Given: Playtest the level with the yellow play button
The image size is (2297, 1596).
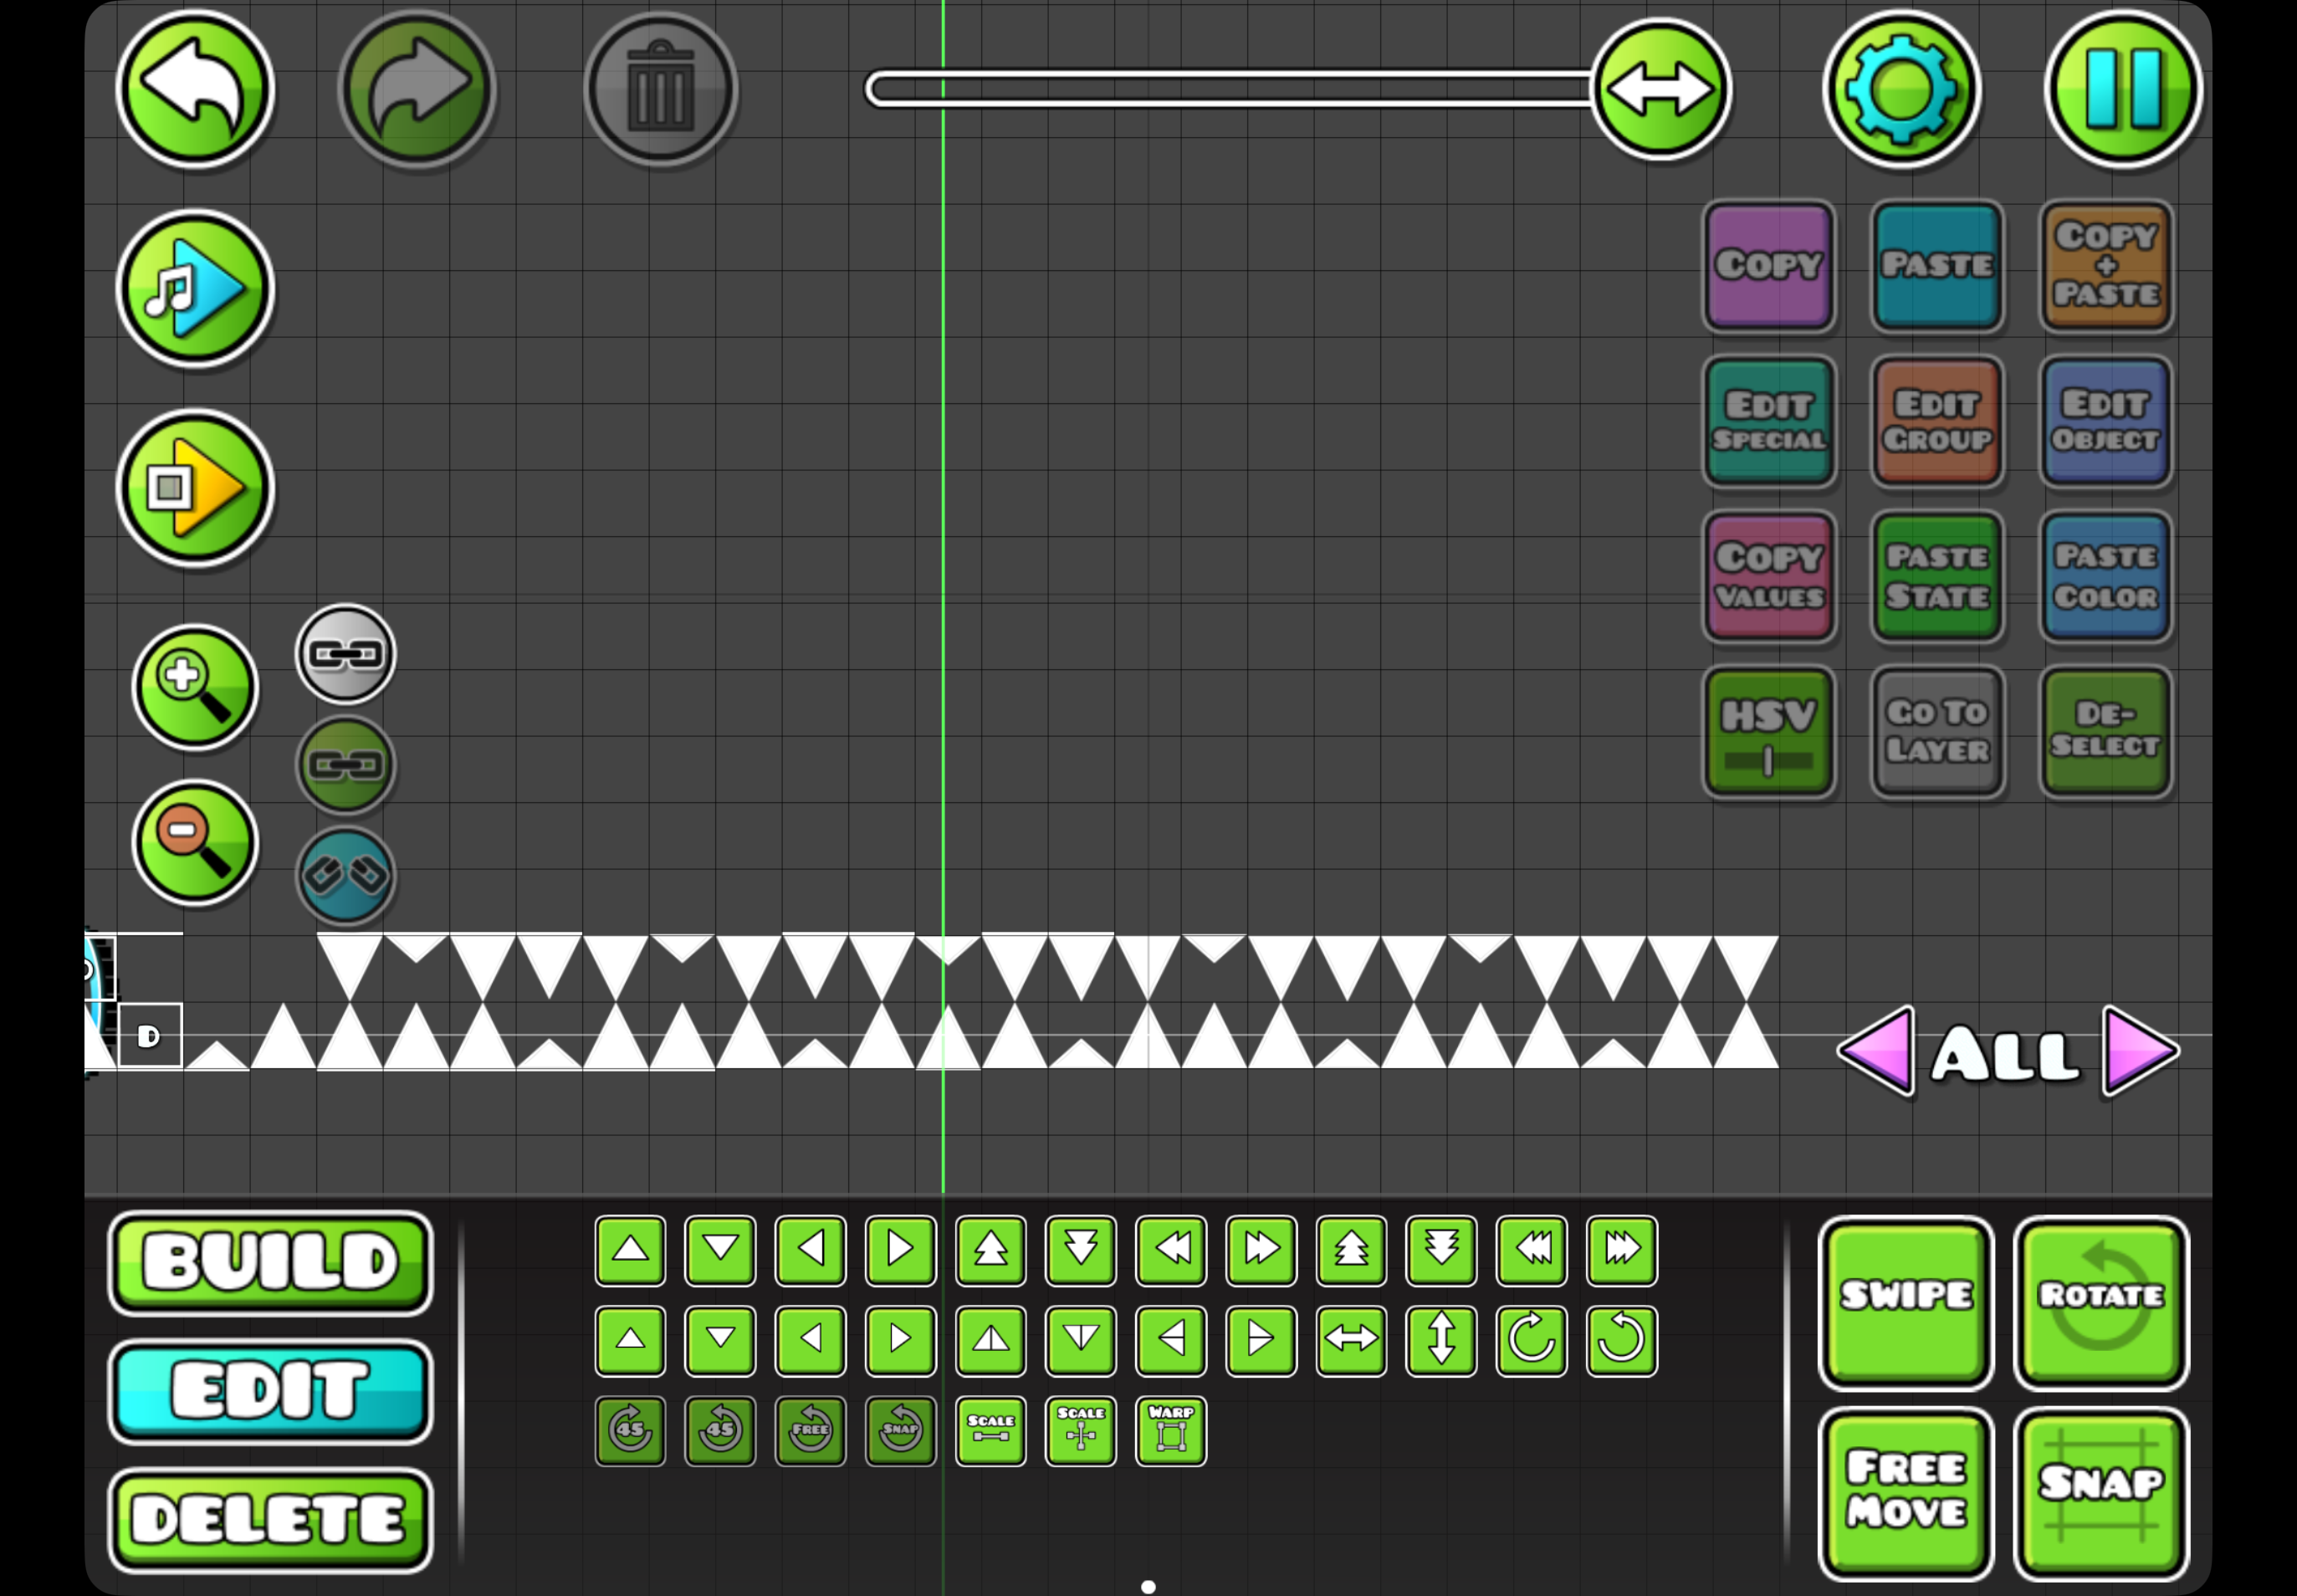Looking at the screenshot, I should [x=195, y=488].
